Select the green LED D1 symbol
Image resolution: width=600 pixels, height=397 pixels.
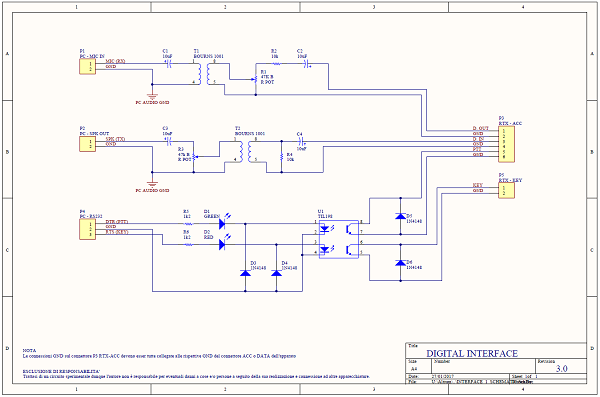point(224,222)
